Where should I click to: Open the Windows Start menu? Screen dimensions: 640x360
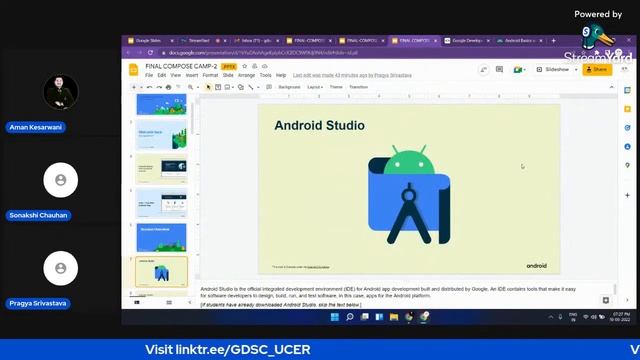[335, 317]
